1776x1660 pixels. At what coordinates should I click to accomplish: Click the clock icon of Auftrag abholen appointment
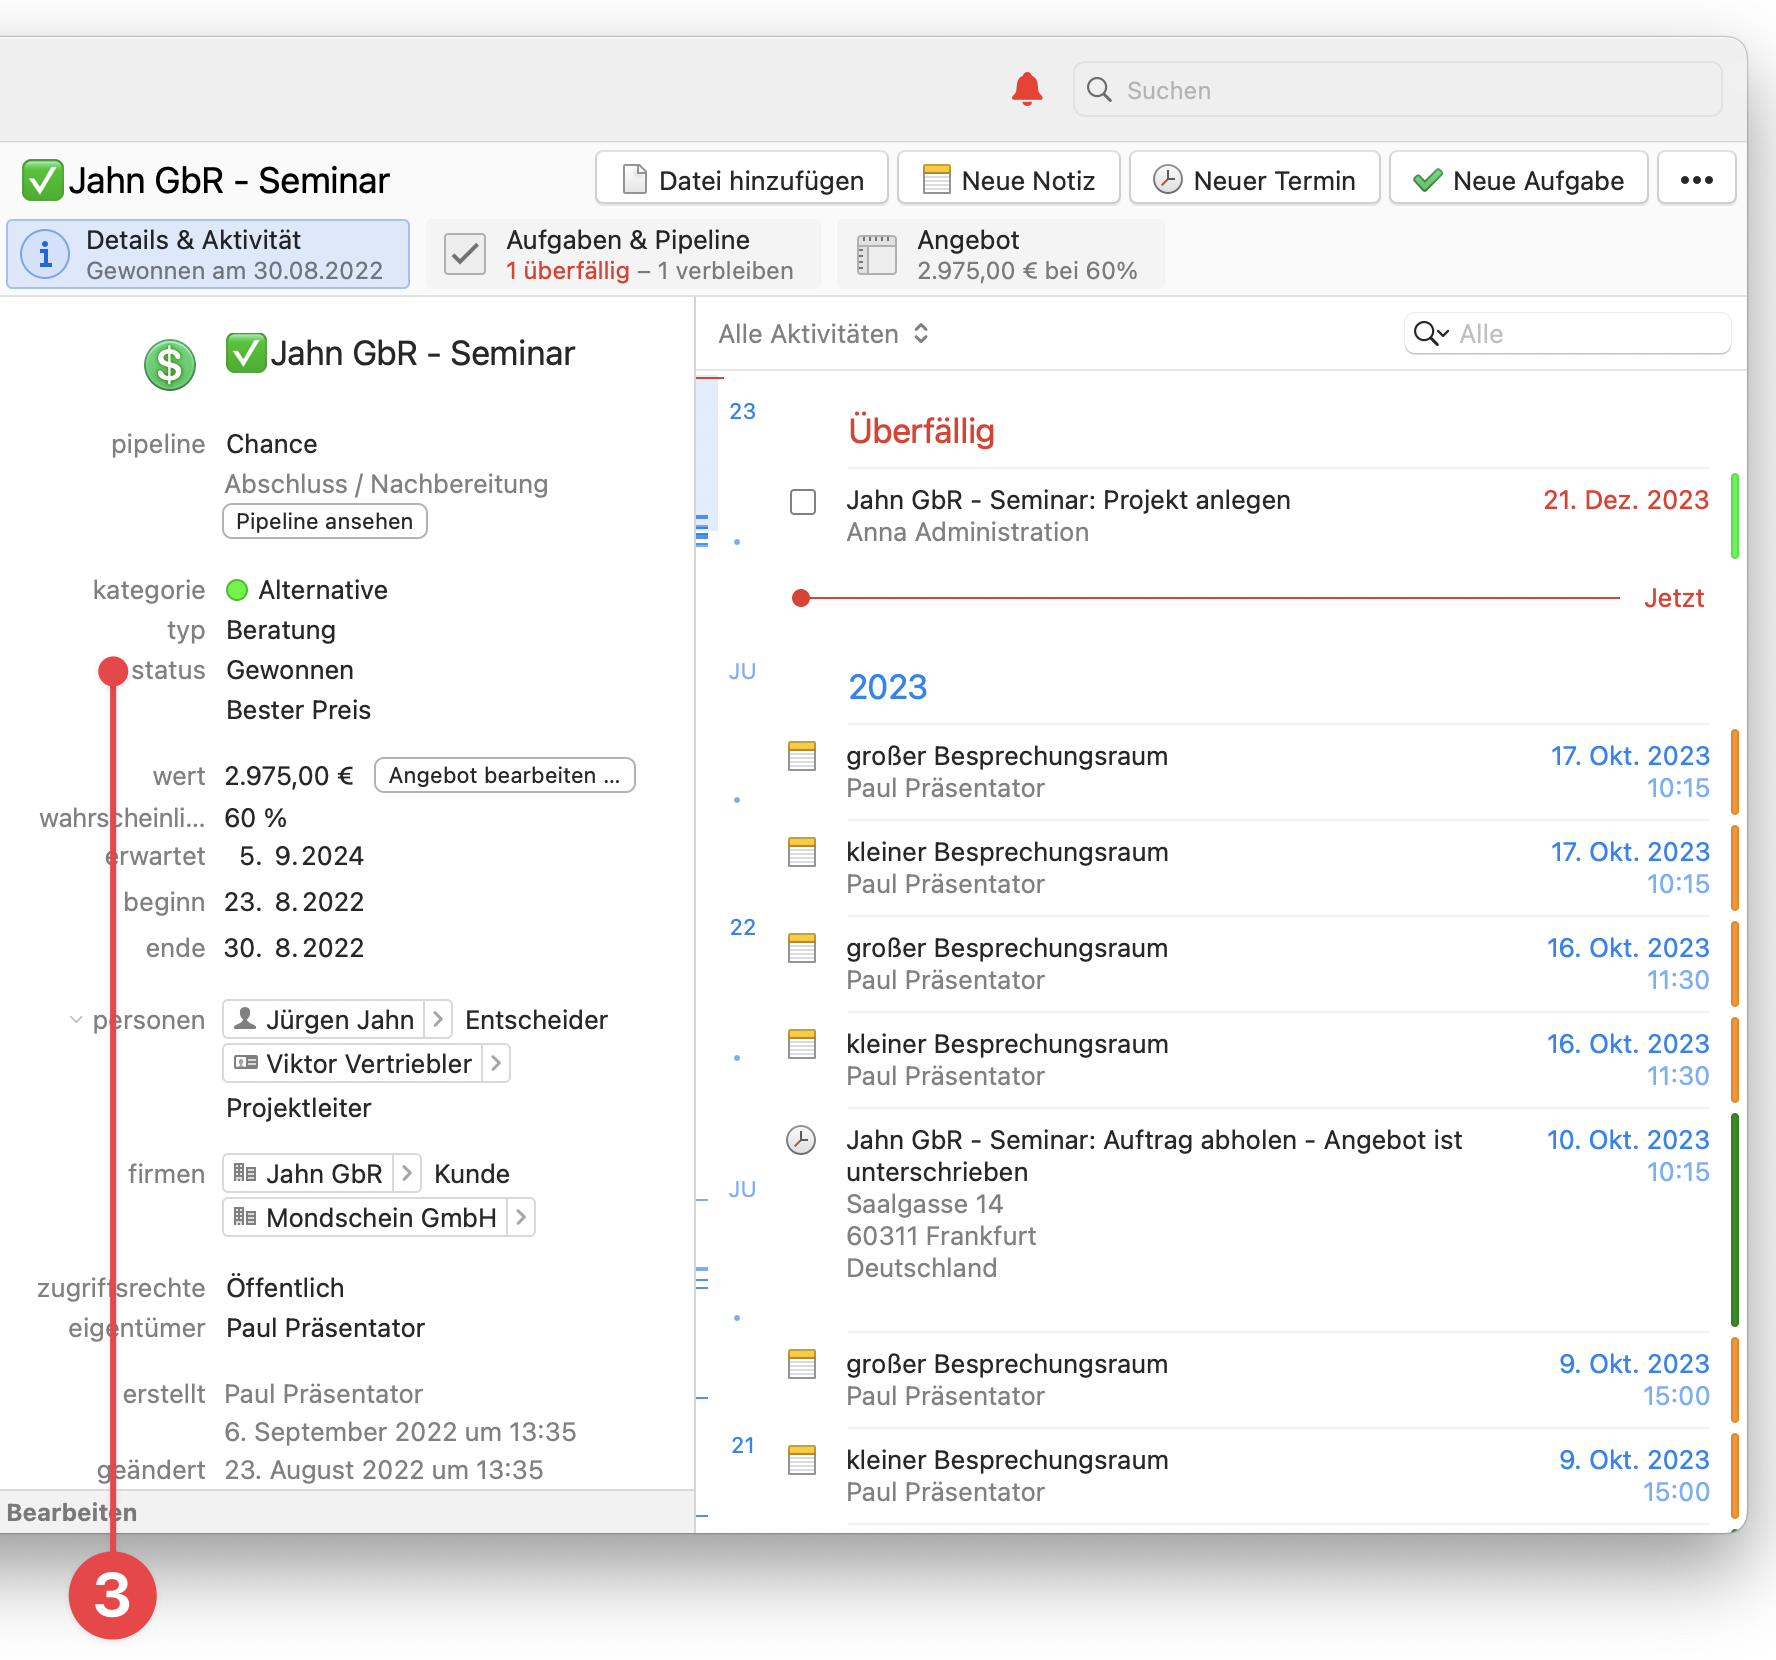click(x=801, y=1140)
